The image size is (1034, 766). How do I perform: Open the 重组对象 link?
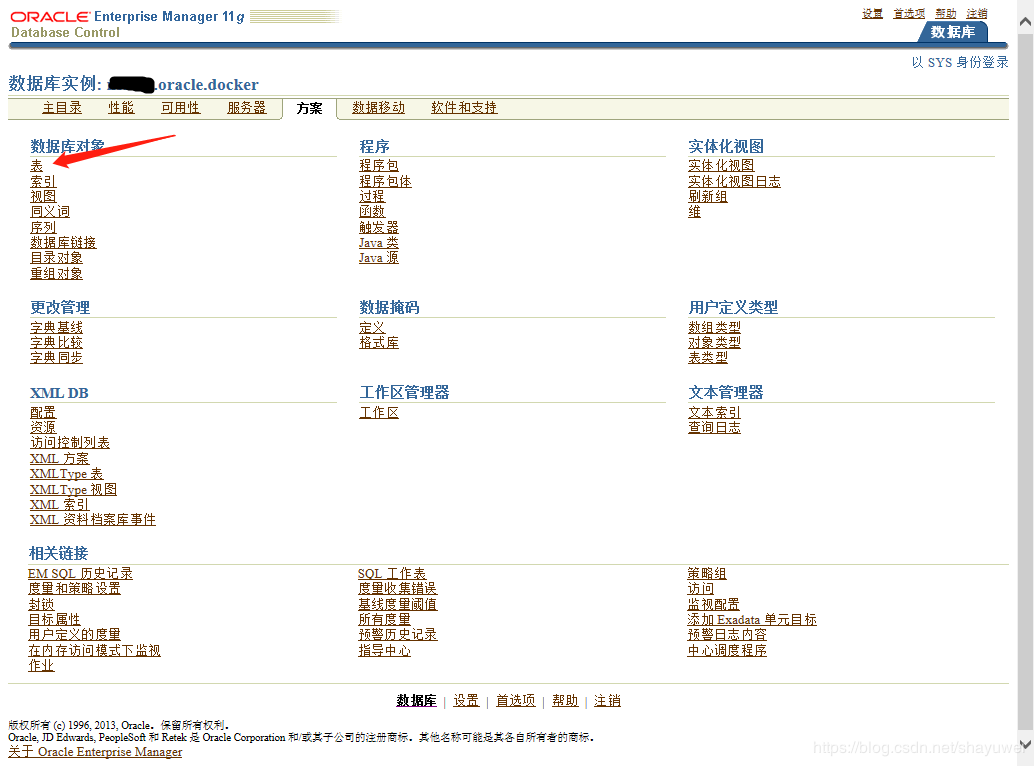coord(56,274)
